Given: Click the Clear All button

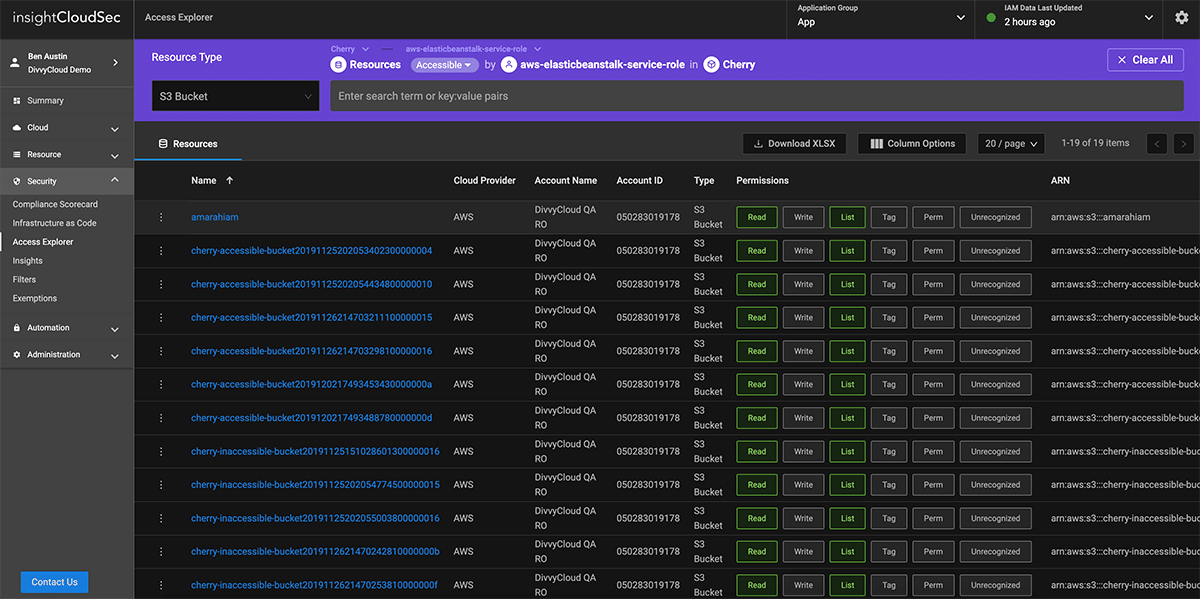Looking at the screenshot, I should 1145,60.
